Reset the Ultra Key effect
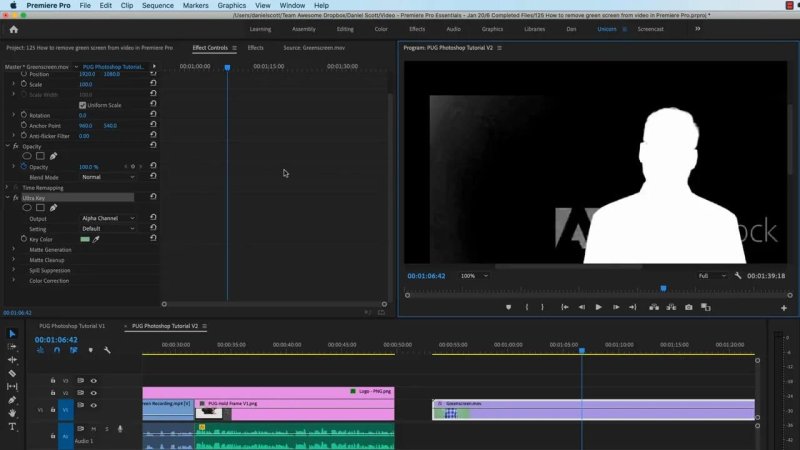800x450 pixels. [153, 196]
